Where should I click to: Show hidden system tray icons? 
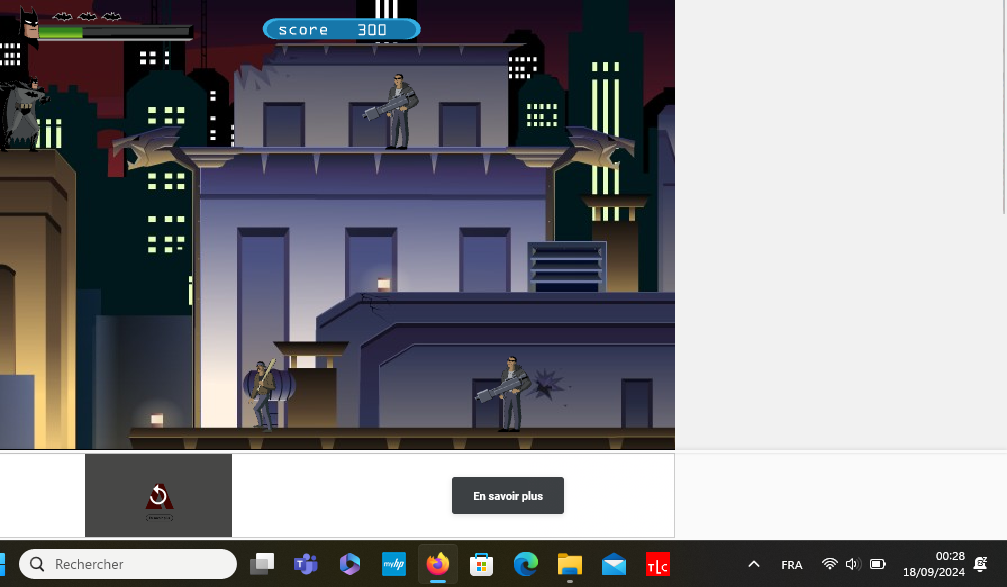pos(754,564)
